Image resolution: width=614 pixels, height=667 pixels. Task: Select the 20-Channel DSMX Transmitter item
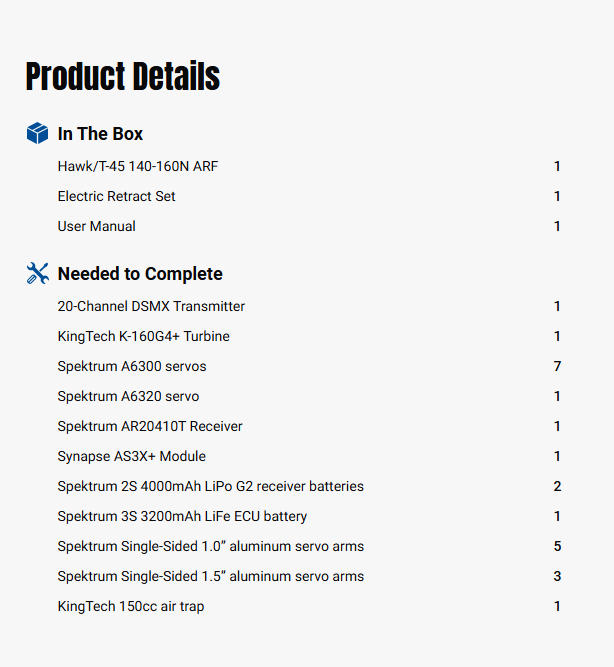coord(151,306)
